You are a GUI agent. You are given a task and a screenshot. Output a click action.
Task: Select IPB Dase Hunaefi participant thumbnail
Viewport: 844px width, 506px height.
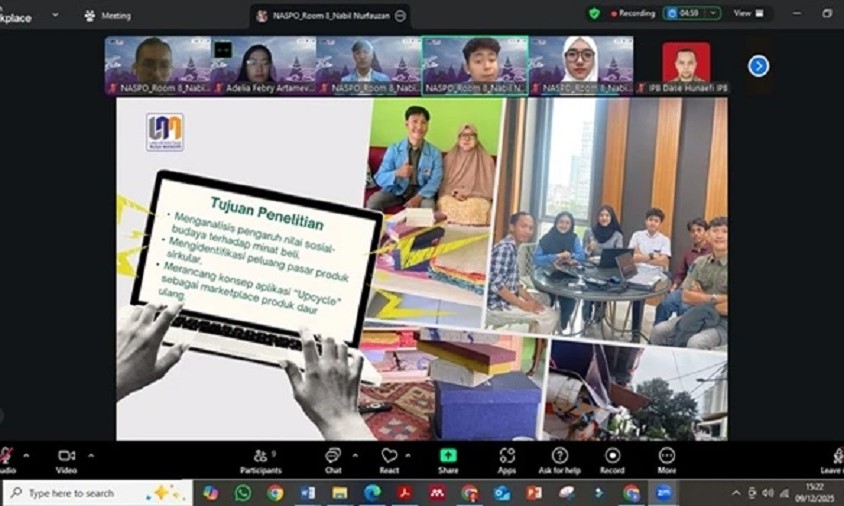click(685, 66)
